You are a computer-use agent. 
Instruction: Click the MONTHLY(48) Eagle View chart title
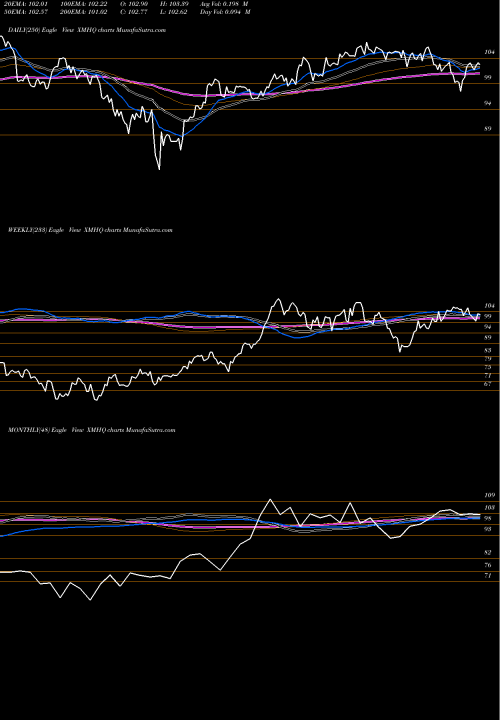(x=92, y=430)
